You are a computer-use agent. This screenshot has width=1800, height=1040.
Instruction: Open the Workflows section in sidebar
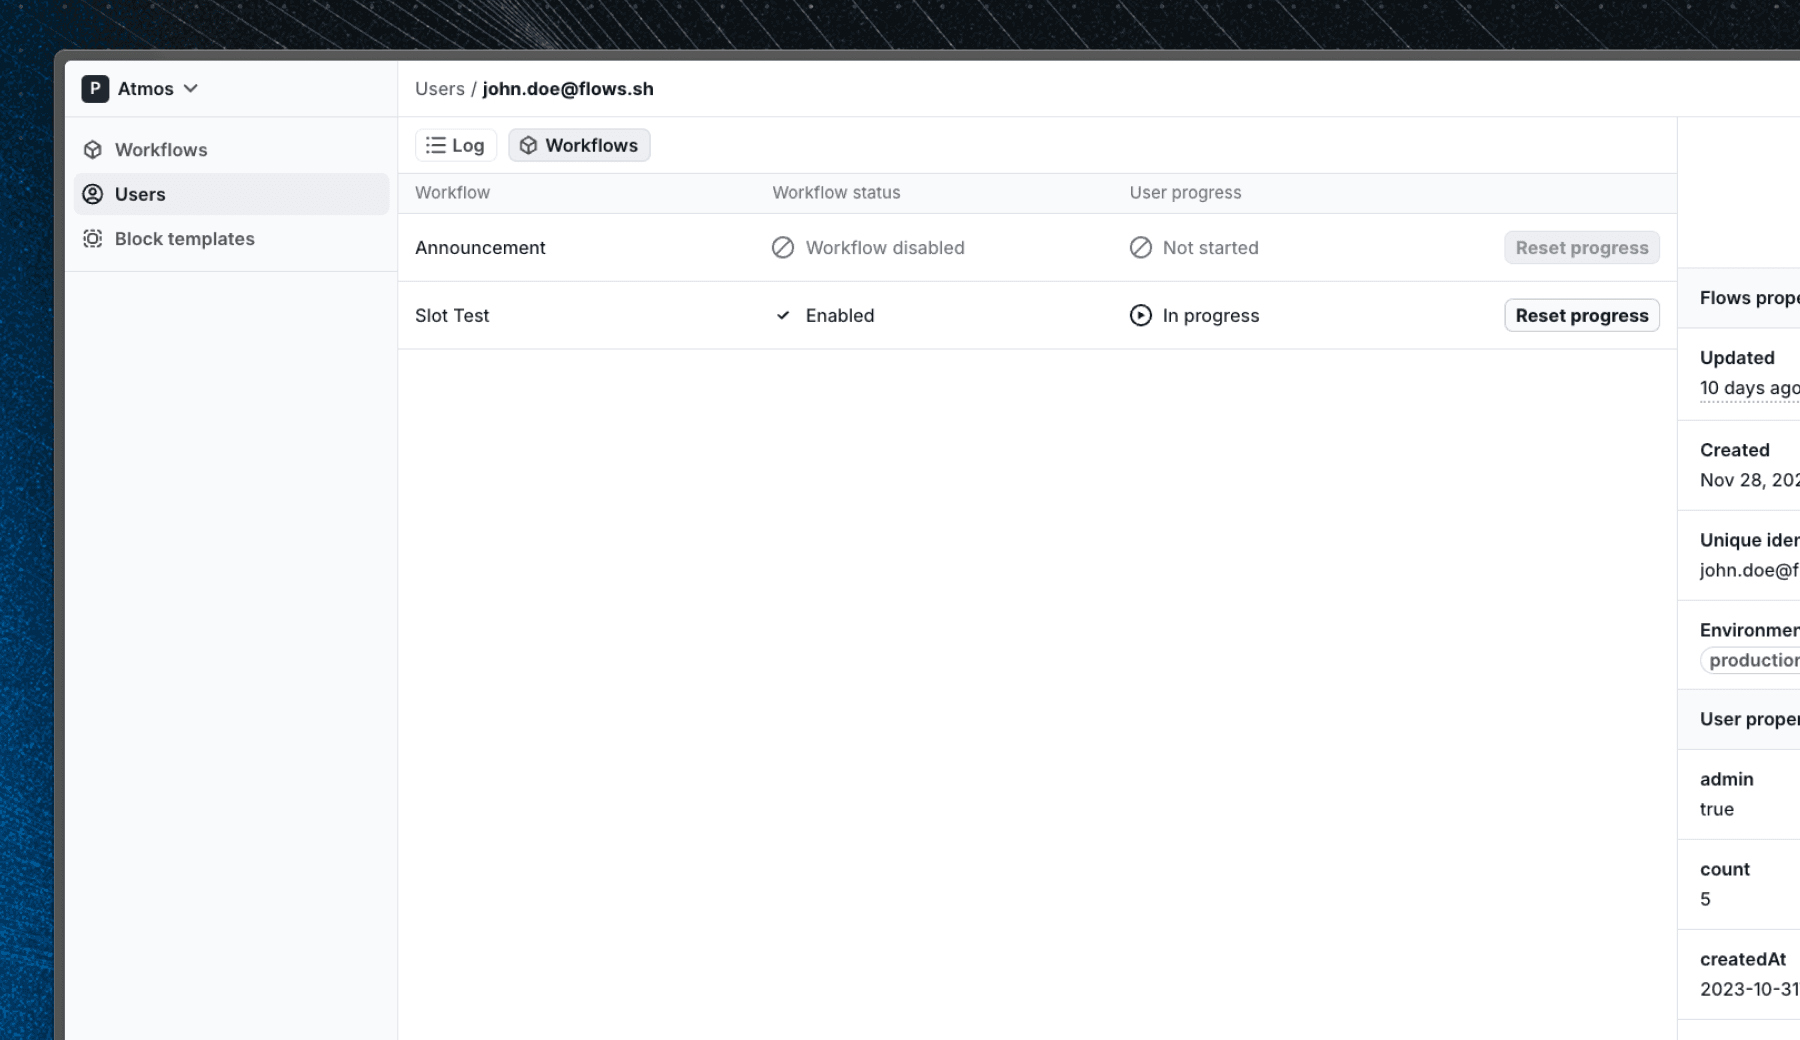[x=160, y=149]
